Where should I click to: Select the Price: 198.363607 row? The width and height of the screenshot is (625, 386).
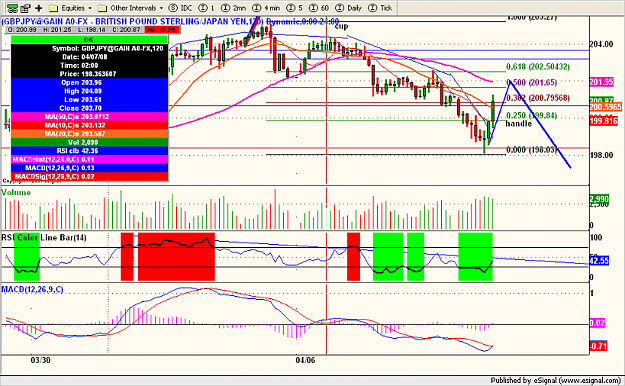(x=89, y=74)
